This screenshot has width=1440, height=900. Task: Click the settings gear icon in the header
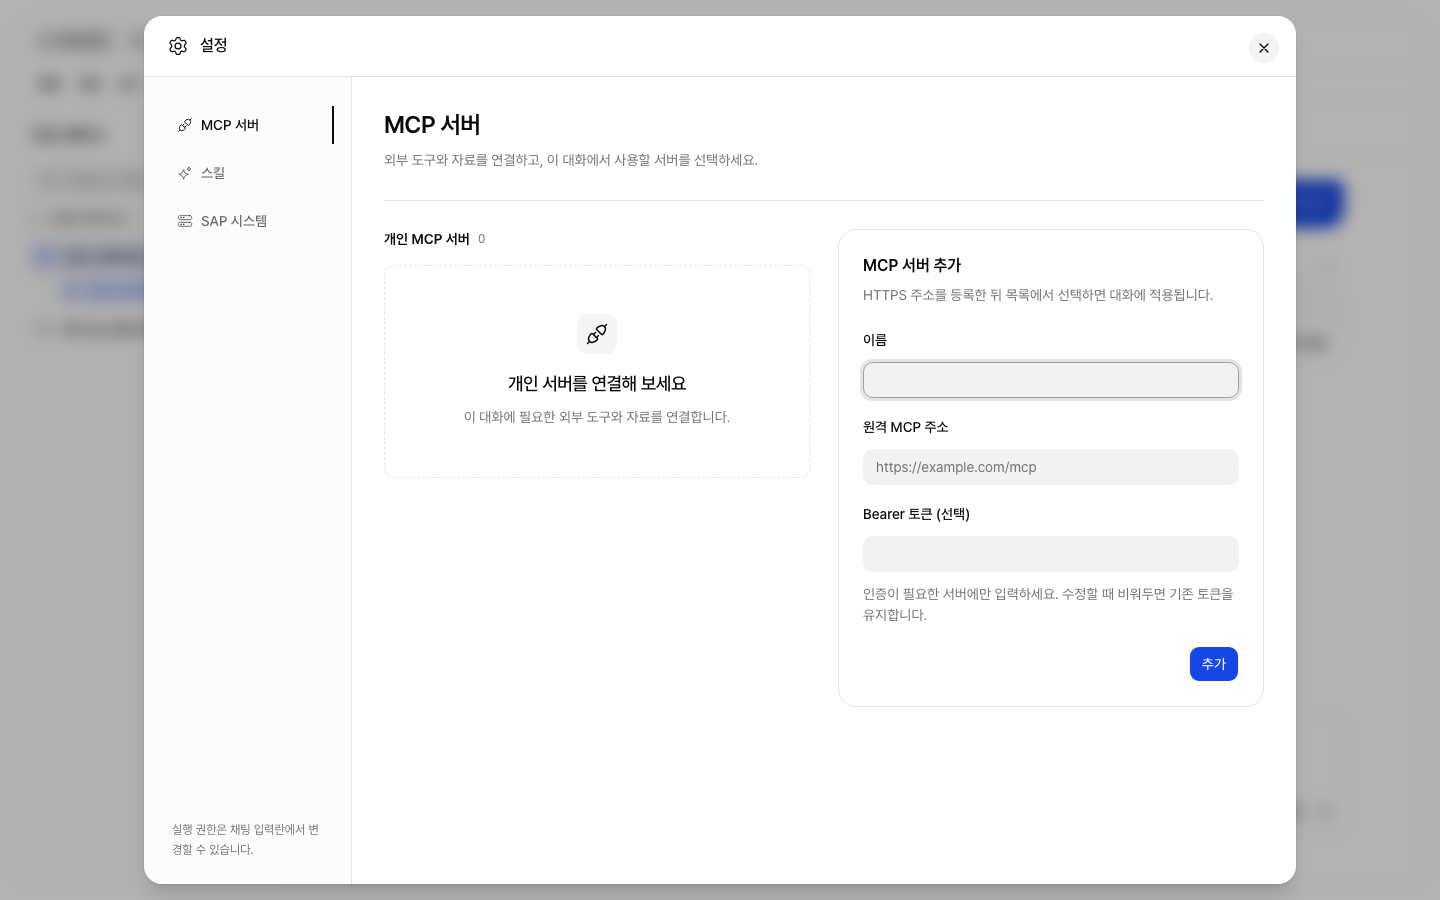(x=178, y=46)
